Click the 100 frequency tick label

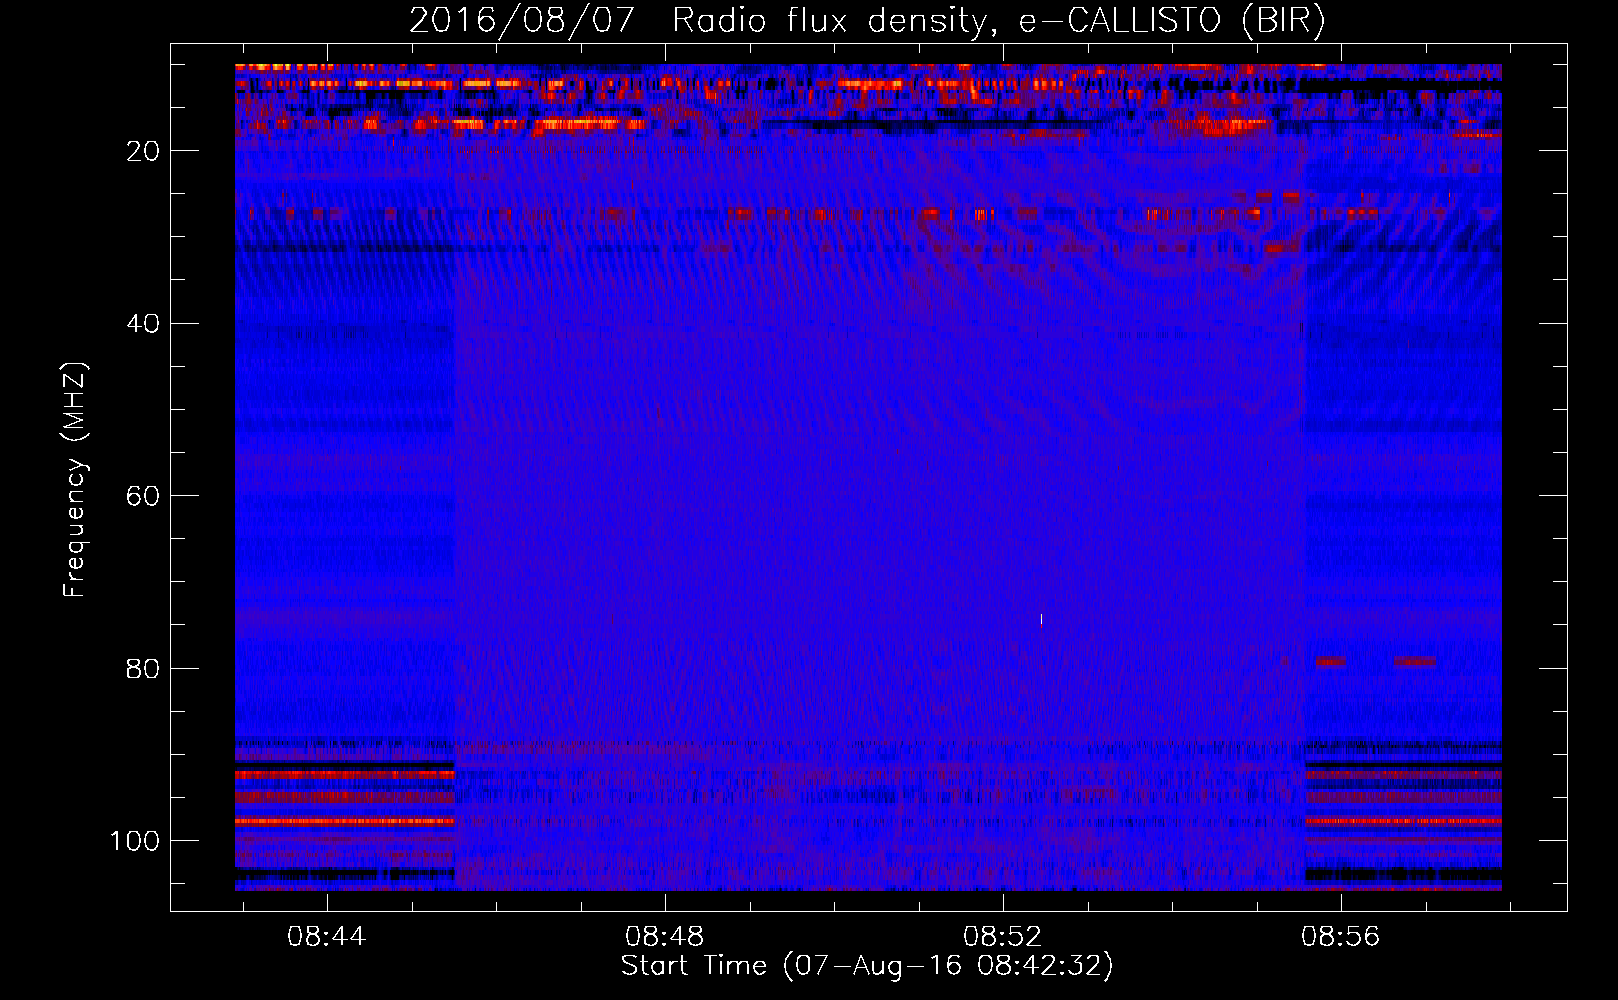pyautogui.click(x=135, y=841)
